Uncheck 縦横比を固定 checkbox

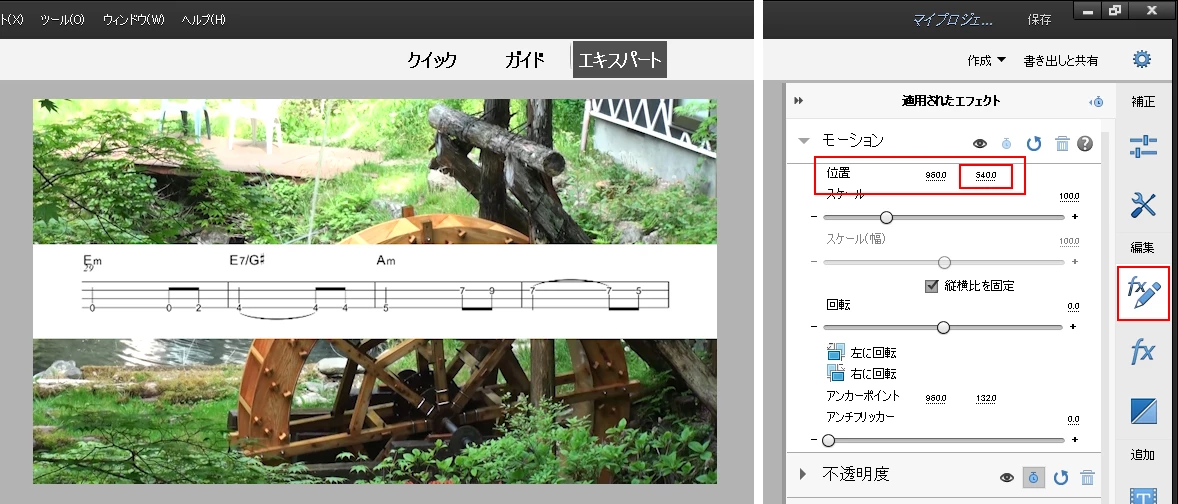click(x=932, y=285)
